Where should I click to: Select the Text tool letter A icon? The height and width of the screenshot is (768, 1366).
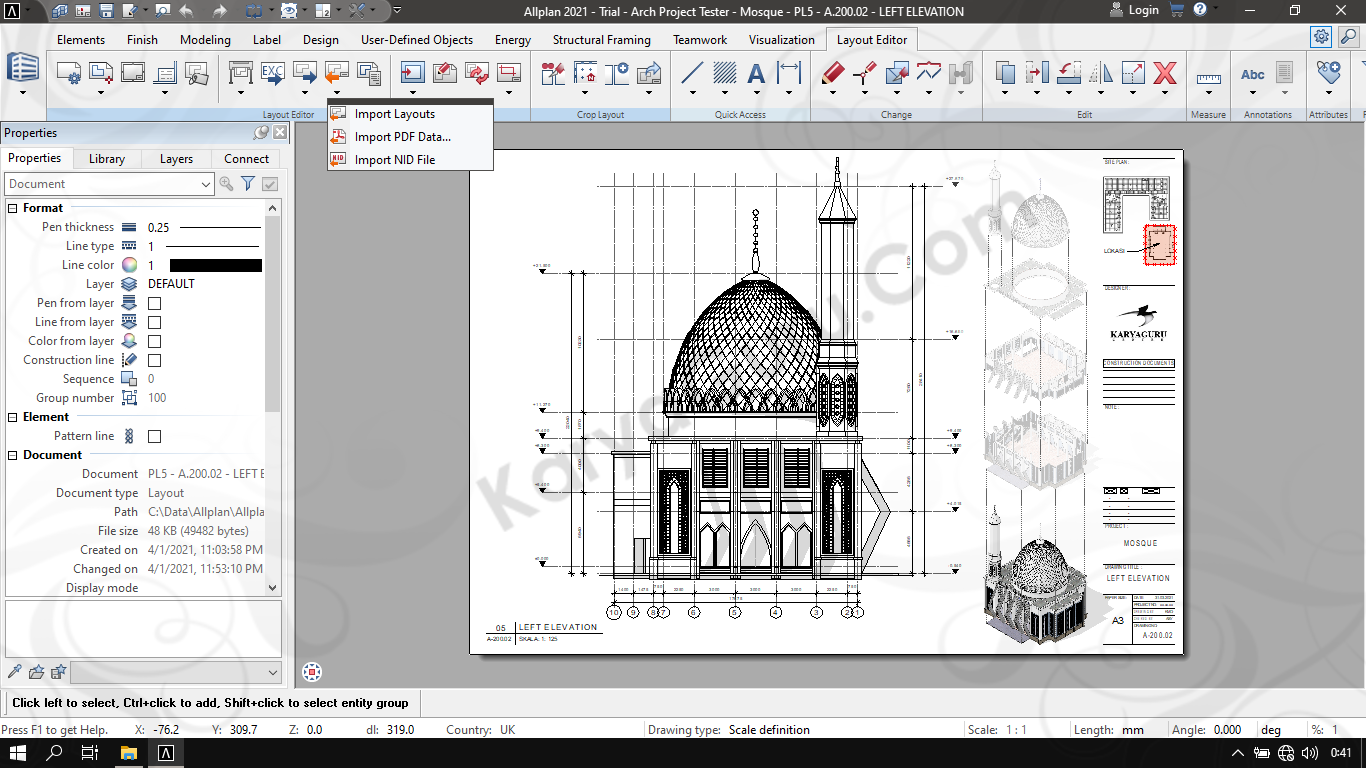pos(756,73)
